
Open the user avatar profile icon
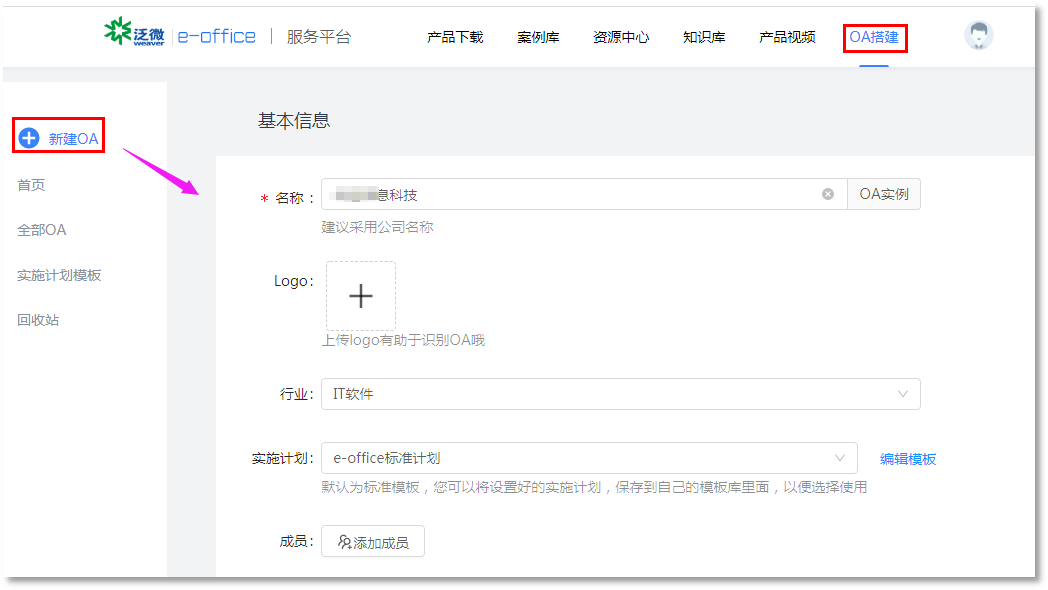[x=978, y=36]
